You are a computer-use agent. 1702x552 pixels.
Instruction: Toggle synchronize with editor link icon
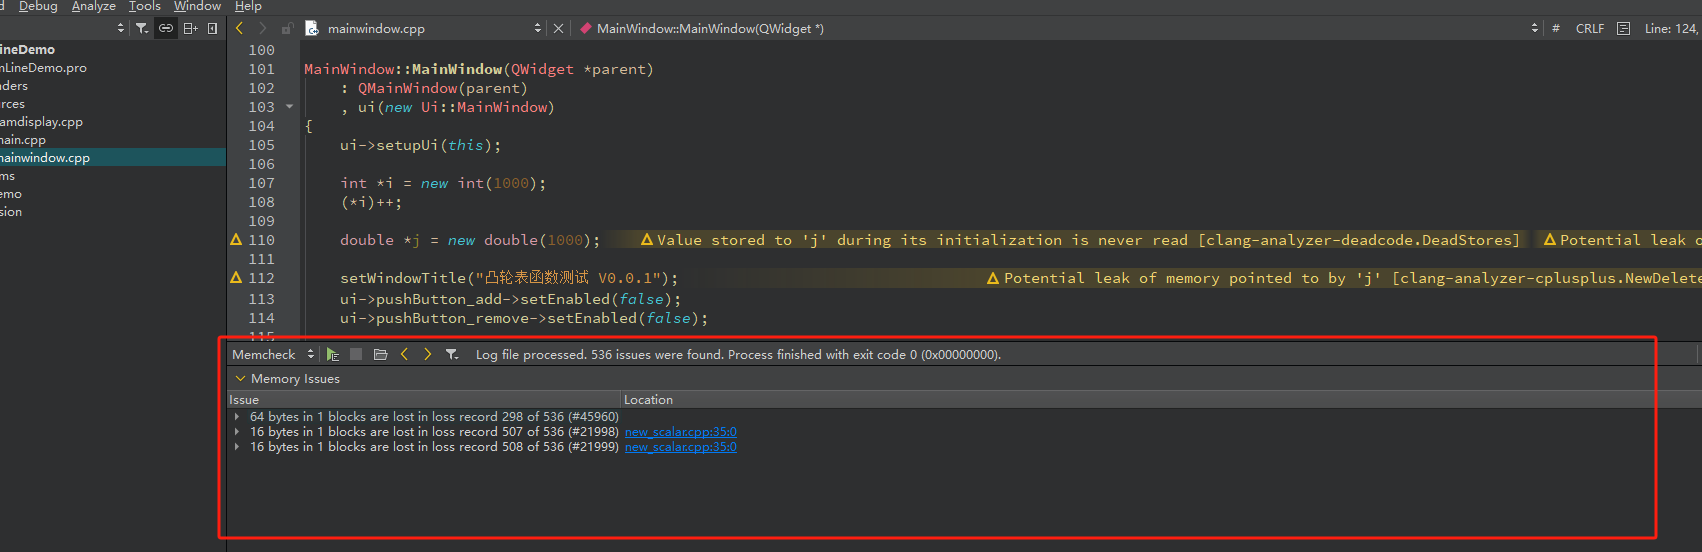coord(166,28)
